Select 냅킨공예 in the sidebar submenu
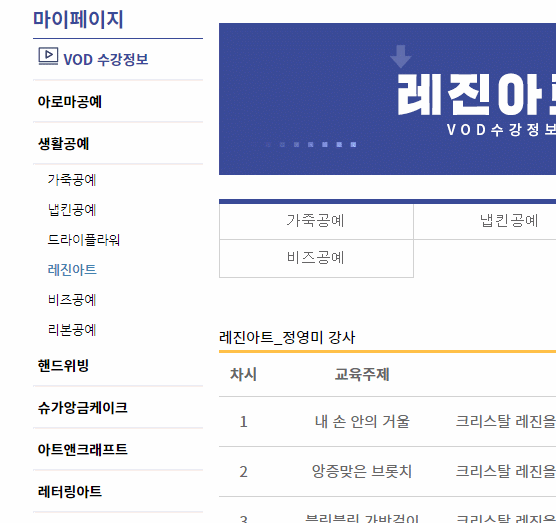This screenshot has width=556, height=523. (72, 210)
